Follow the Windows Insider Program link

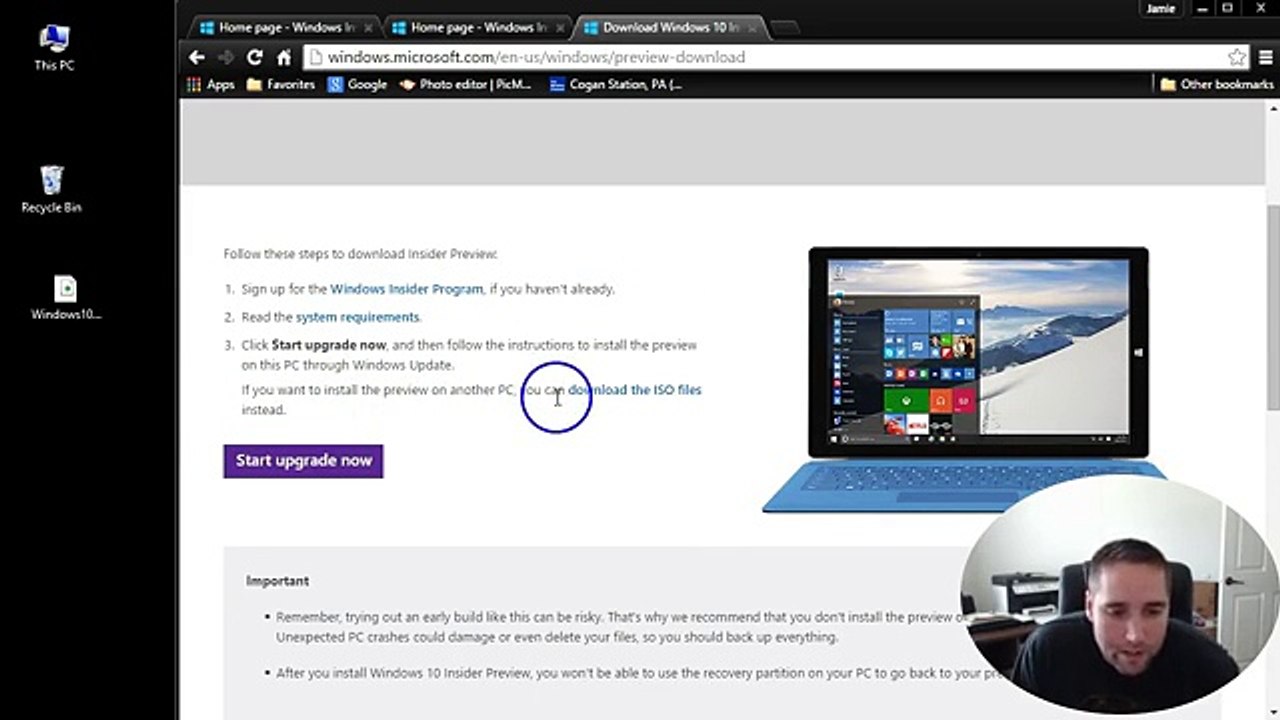pos(407,289)
